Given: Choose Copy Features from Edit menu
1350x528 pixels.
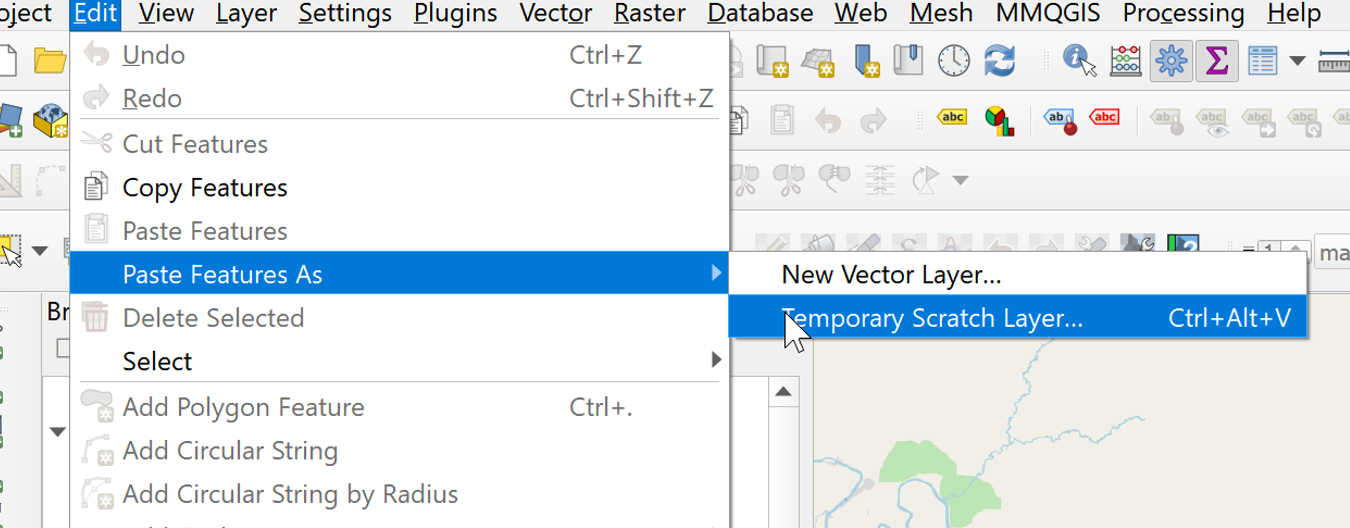Looking at the screenshot, I should click(x=204, y=187).
